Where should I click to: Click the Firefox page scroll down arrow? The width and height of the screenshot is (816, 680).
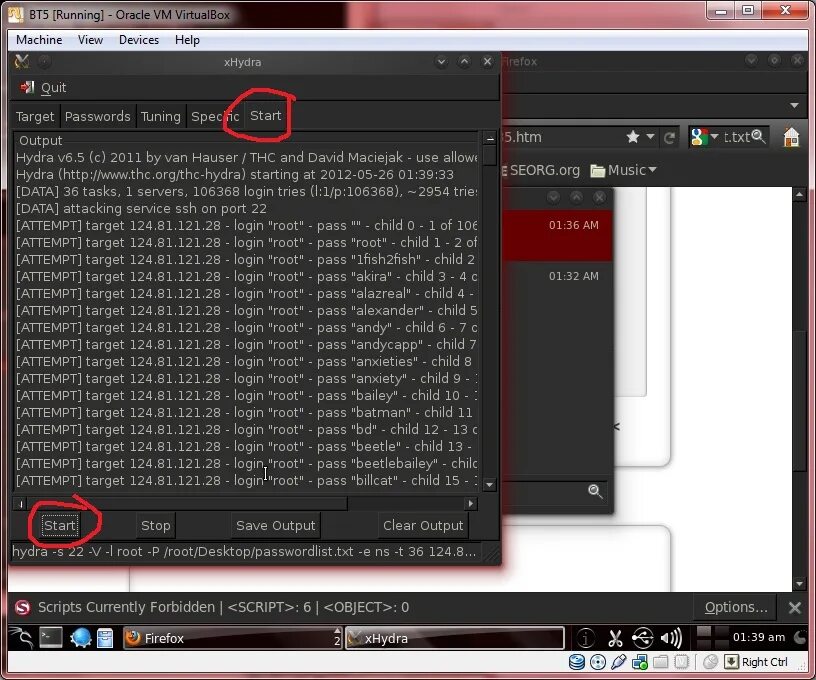point(800,584)
